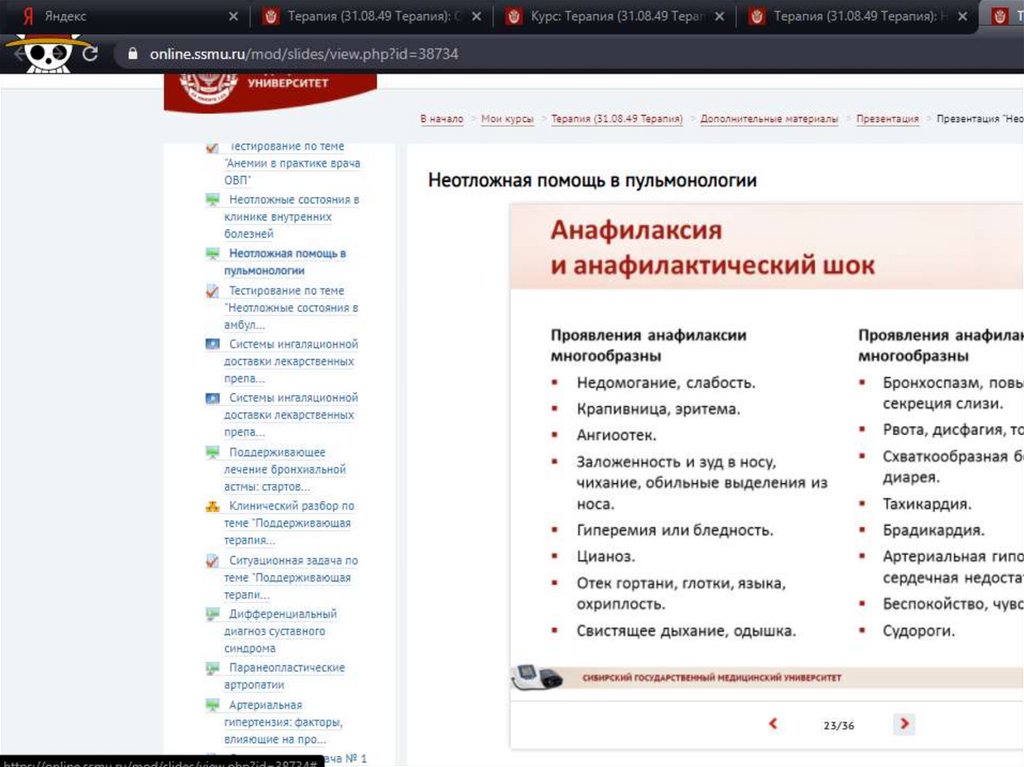Click the blood pressure monitor image in slide footer

point(537,677)
